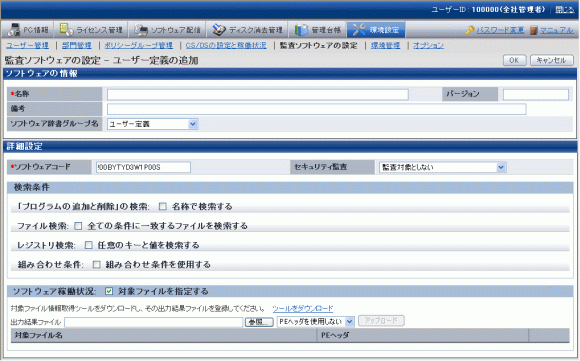580x361 pixels.
Task: Click the 参照 browse button
Action: point(259,322)
